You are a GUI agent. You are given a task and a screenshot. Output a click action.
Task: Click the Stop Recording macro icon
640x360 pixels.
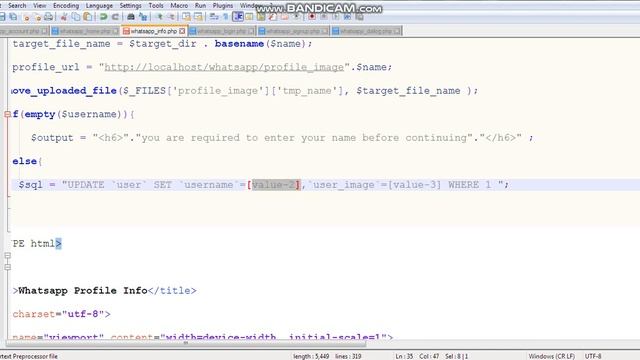coord(324,17)
